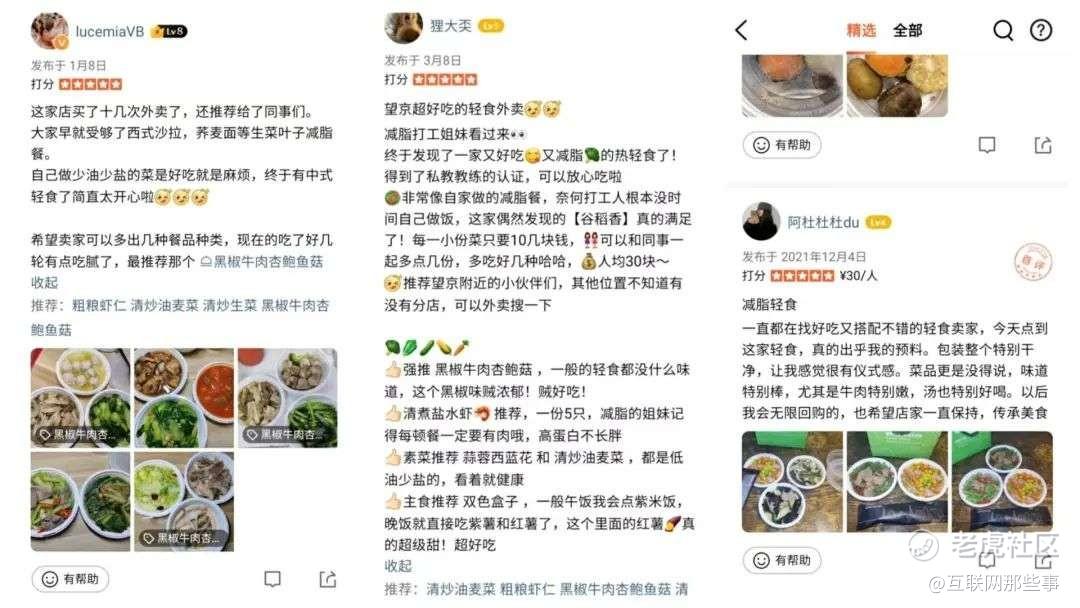Share lucemiaVB's review

pos(328,579)
